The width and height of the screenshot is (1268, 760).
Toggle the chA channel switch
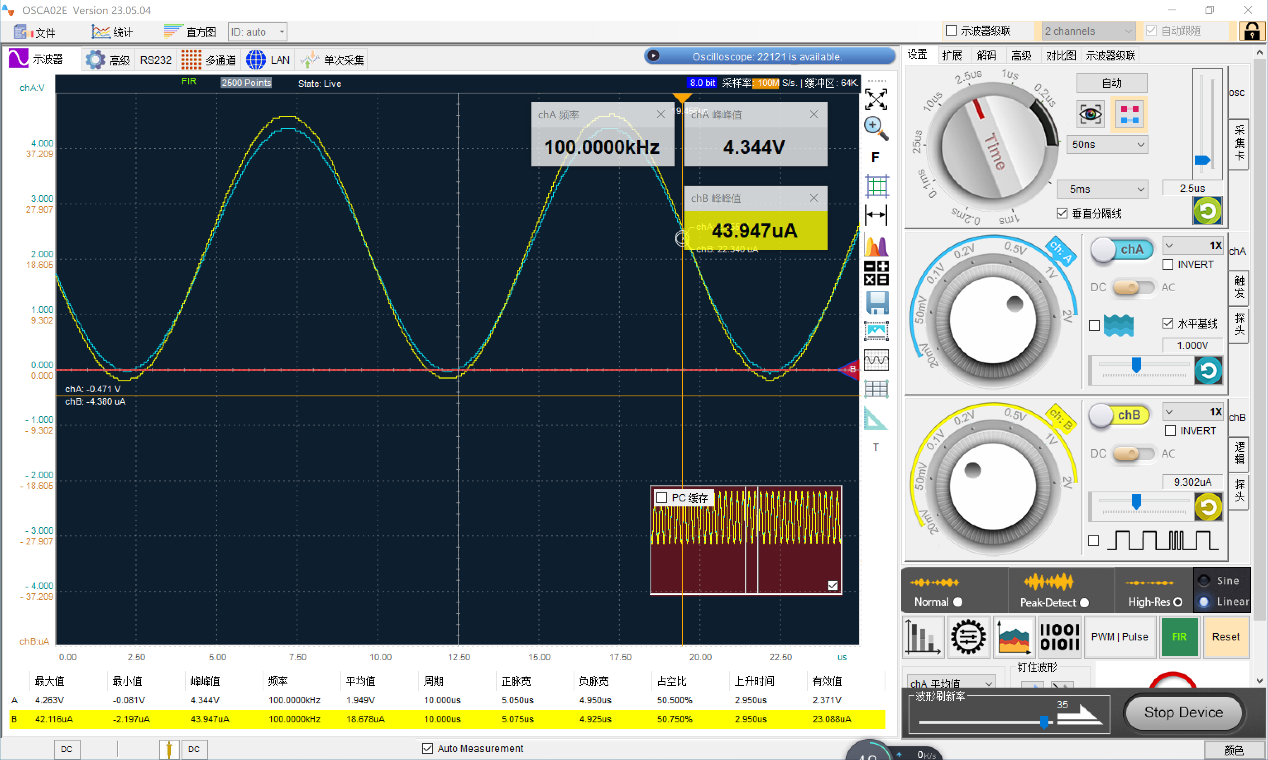click(x=1121, y=249)
